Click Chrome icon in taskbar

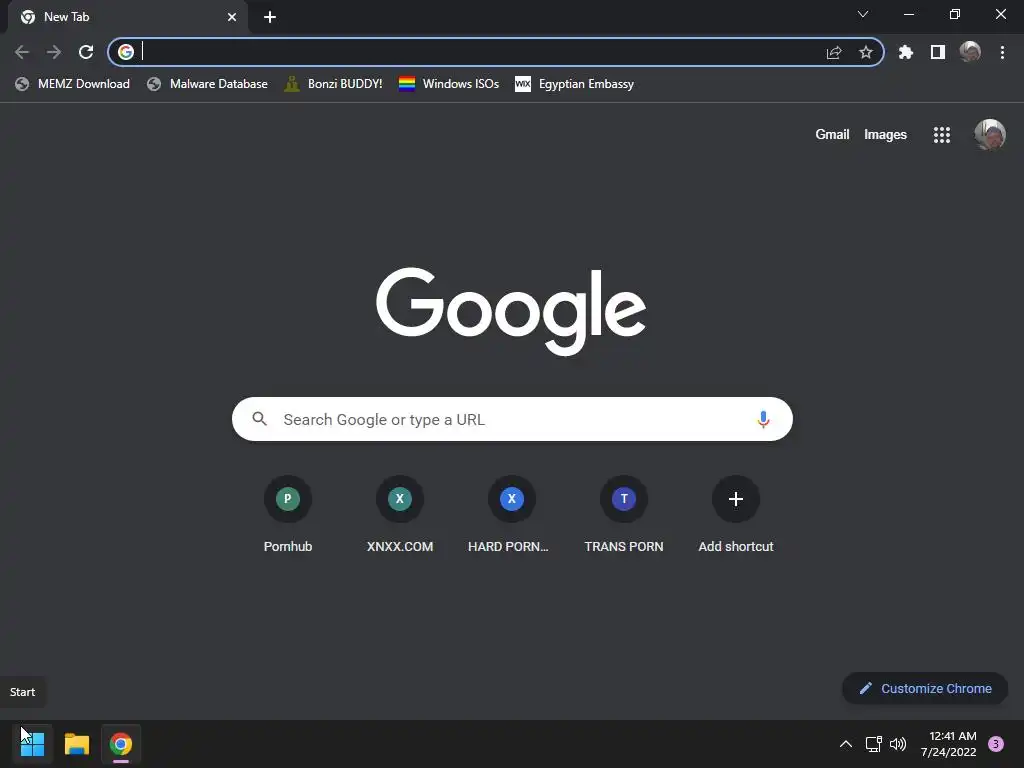[x=121, y=744]
